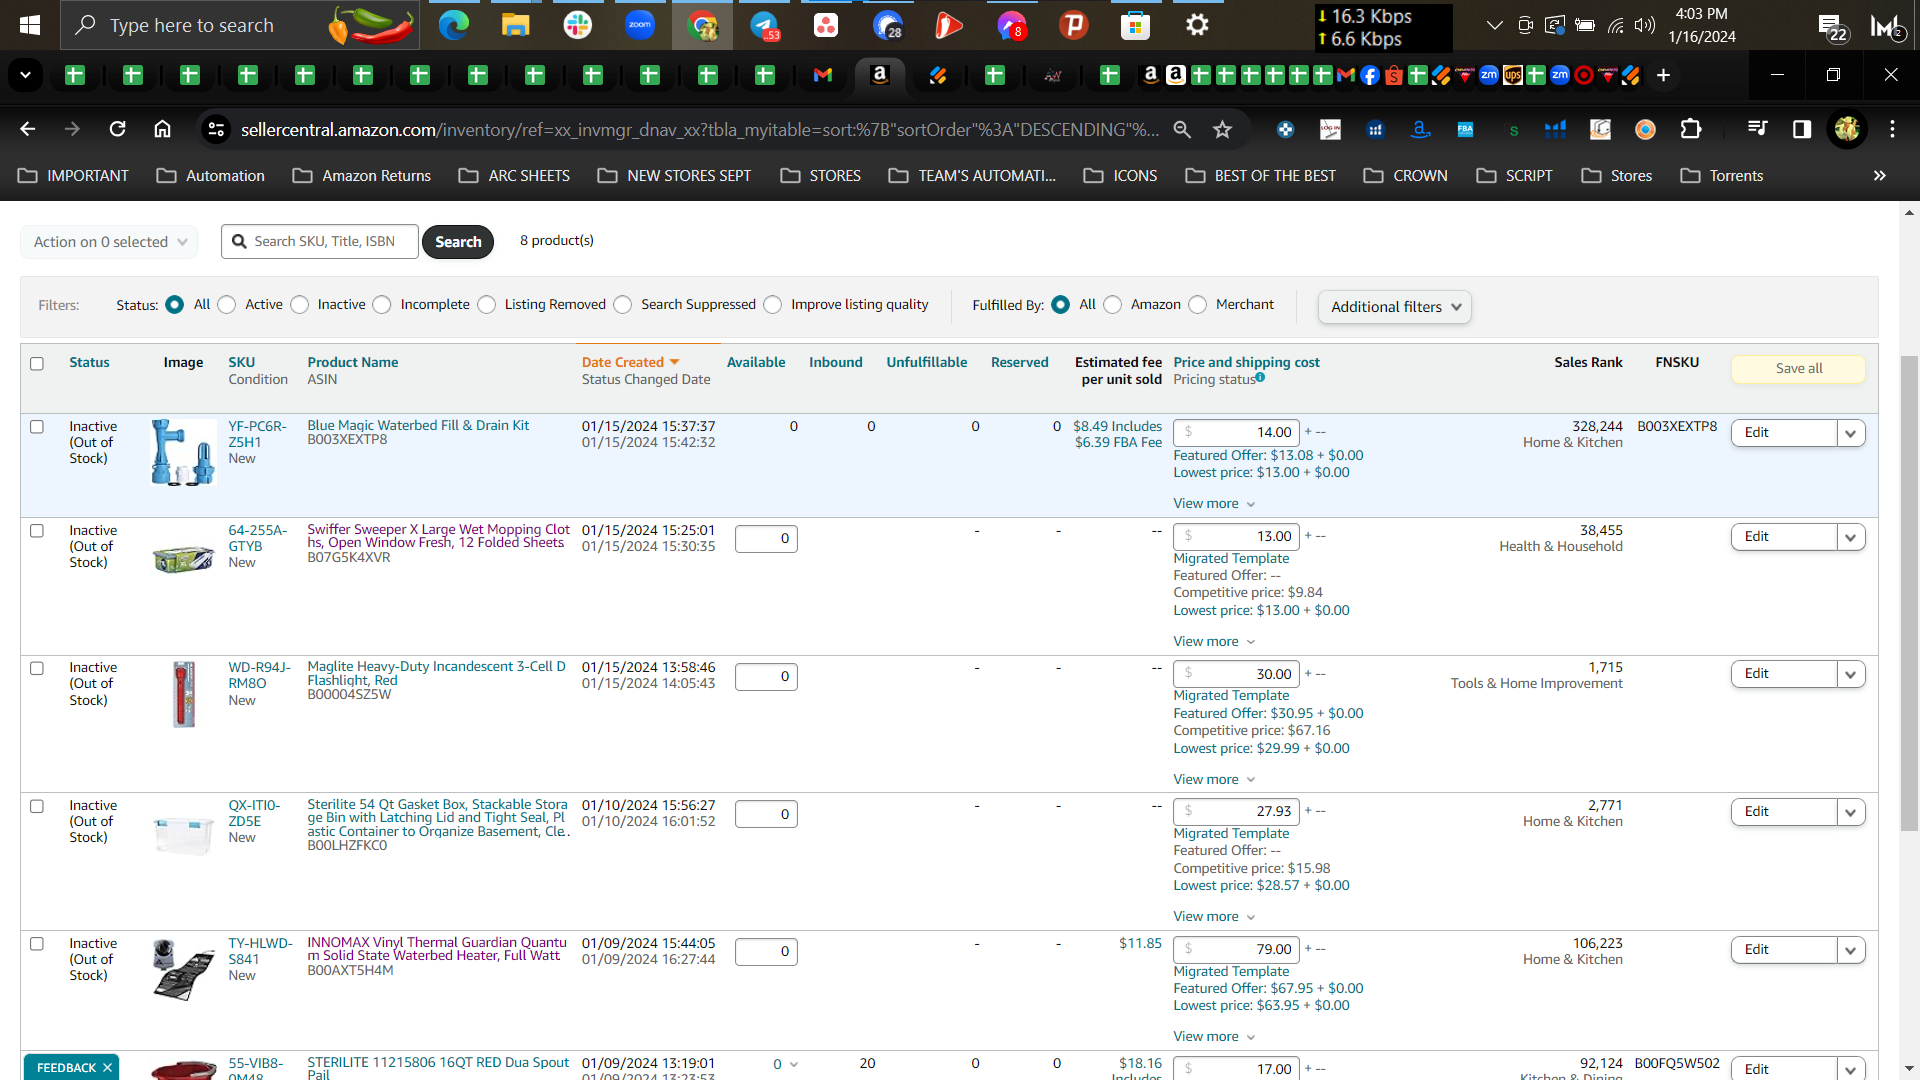
Task: Check the Blue Magic Waterbed kit row
Action: [x=37, y=427]
